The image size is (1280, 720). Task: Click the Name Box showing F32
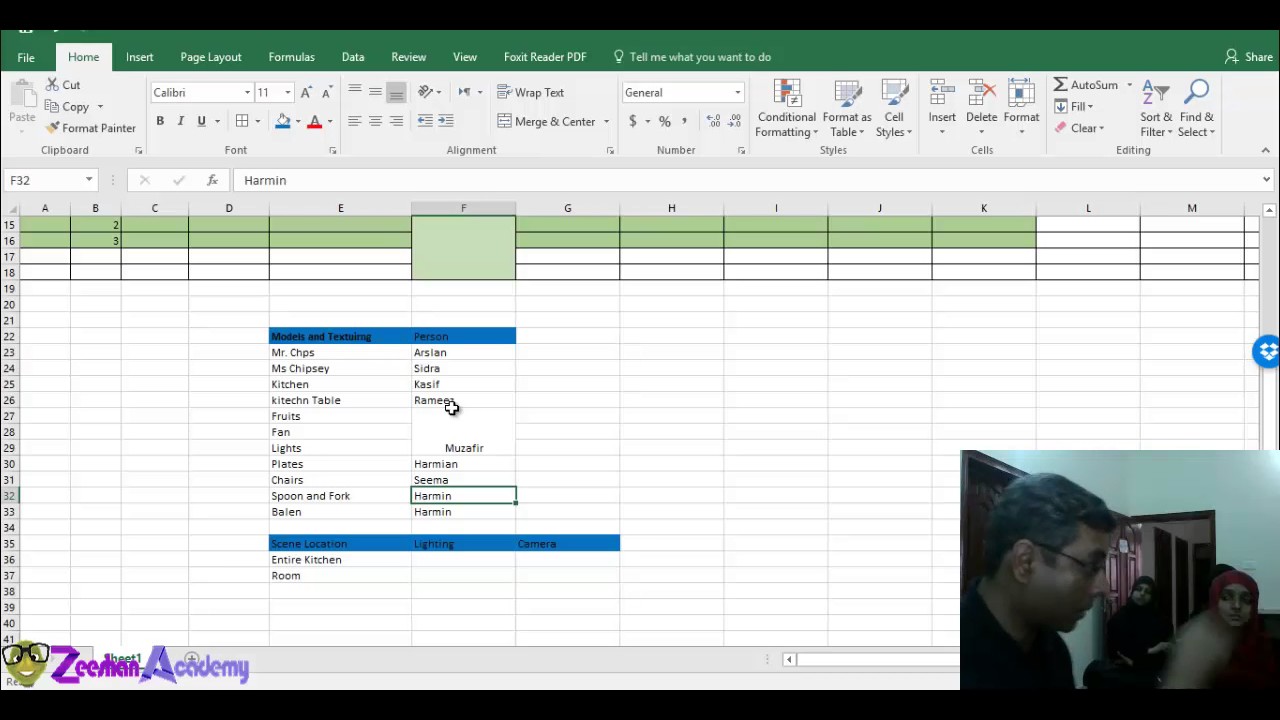tap(50, 180)
